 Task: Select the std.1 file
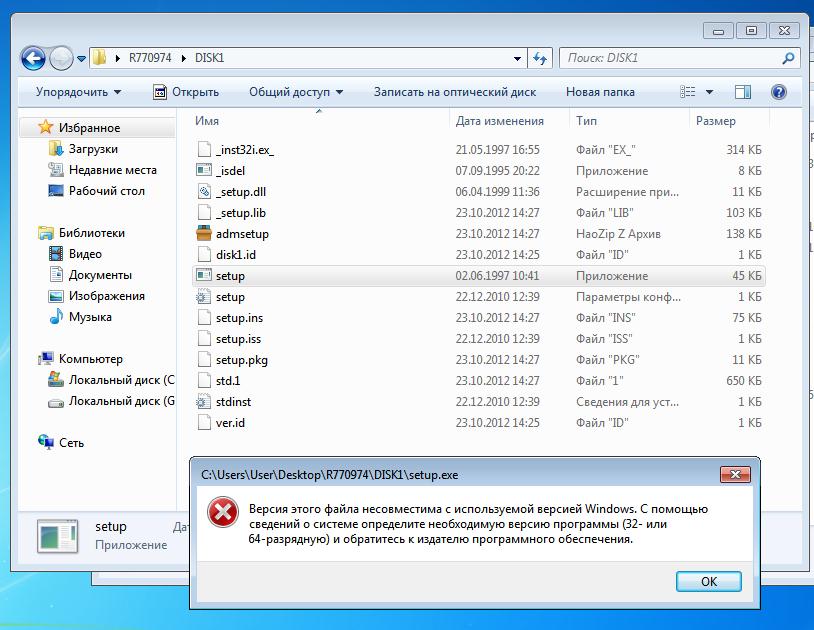(x=228, y=381)
